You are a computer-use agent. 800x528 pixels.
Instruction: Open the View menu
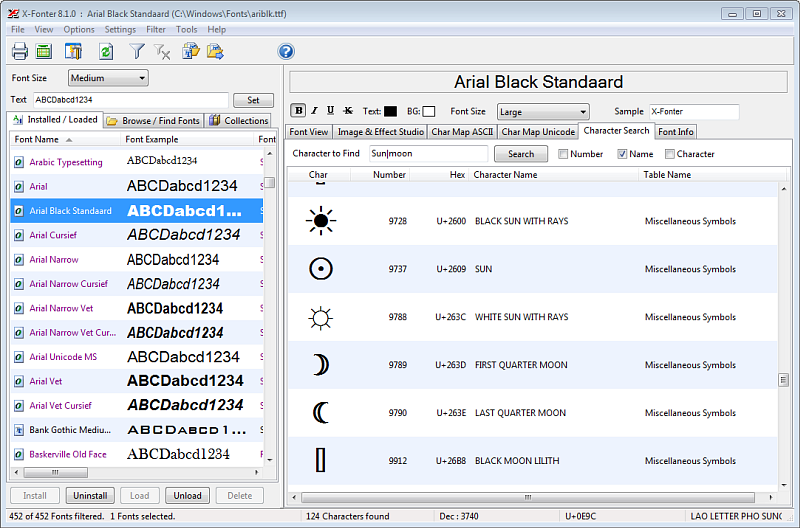[44, 30]
